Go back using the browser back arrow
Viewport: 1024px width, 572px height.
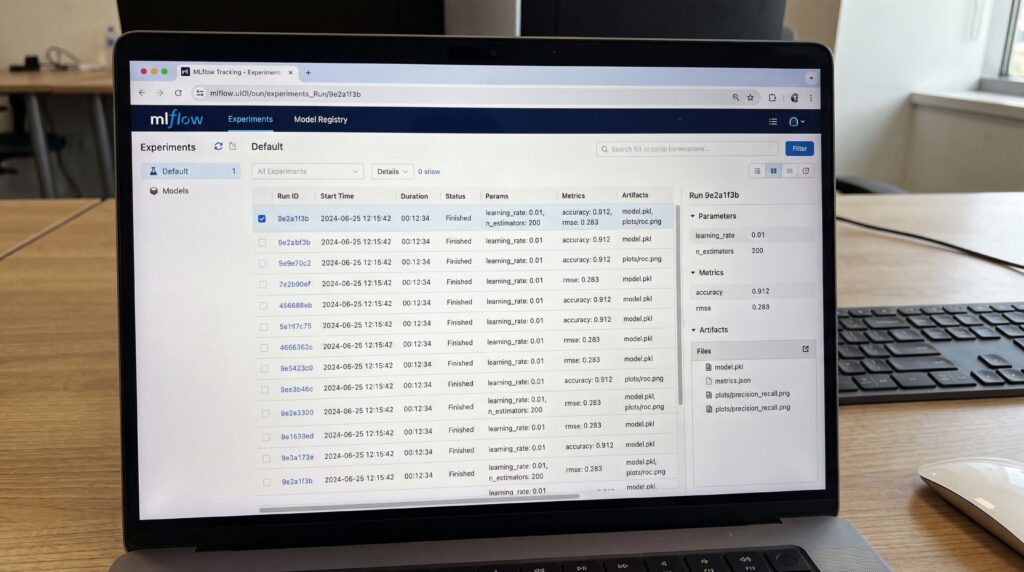click(142, 93)
